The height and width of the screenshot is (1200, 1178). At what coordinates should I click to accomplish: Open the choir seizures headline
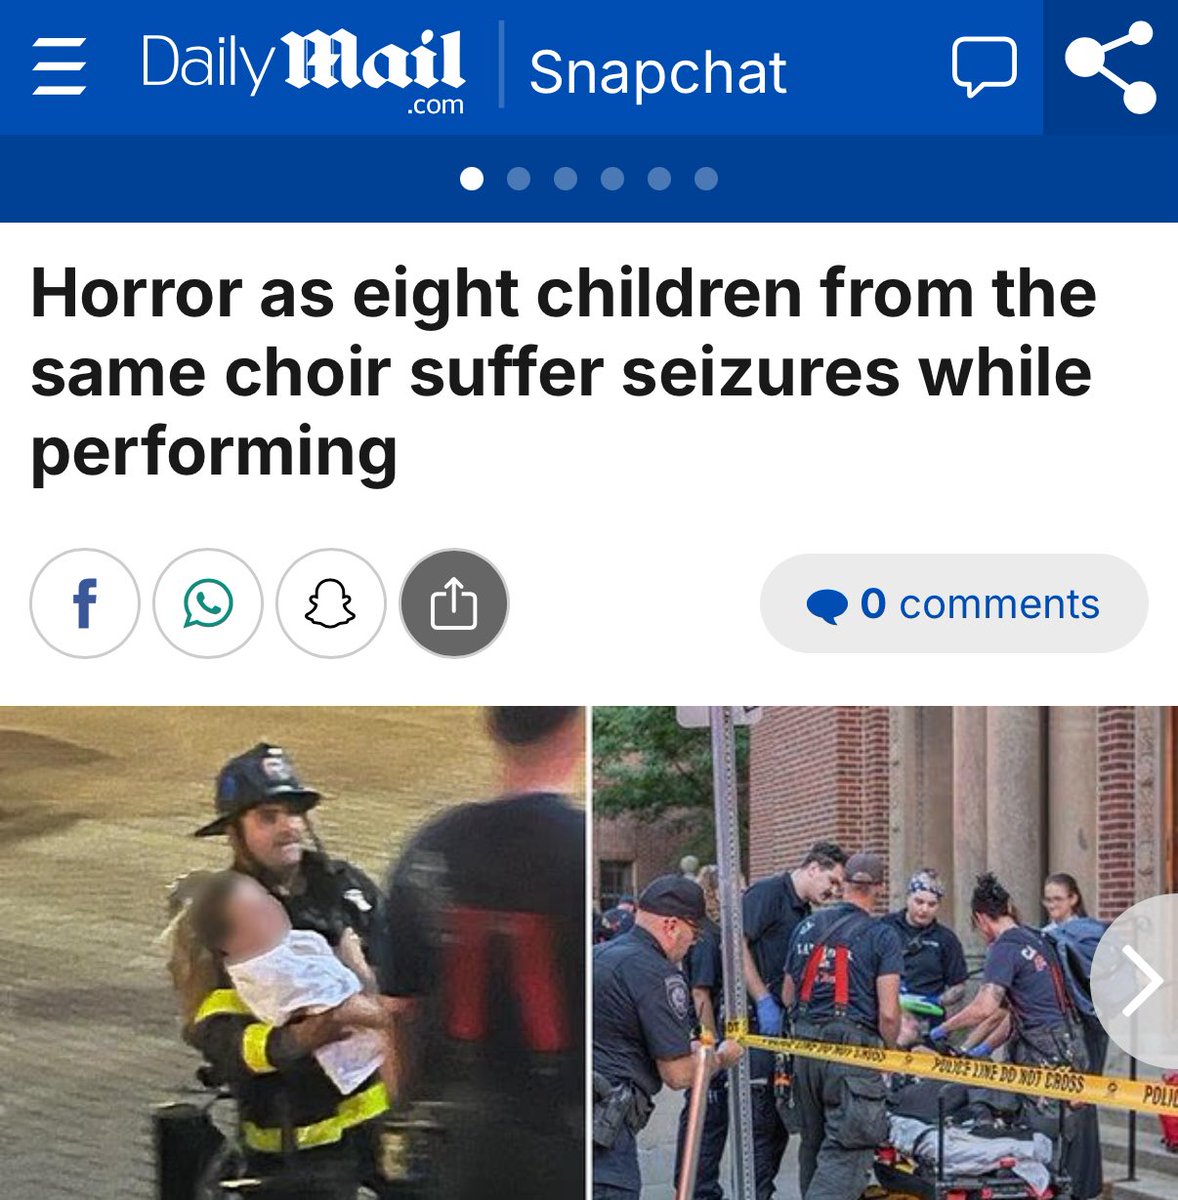563,372
